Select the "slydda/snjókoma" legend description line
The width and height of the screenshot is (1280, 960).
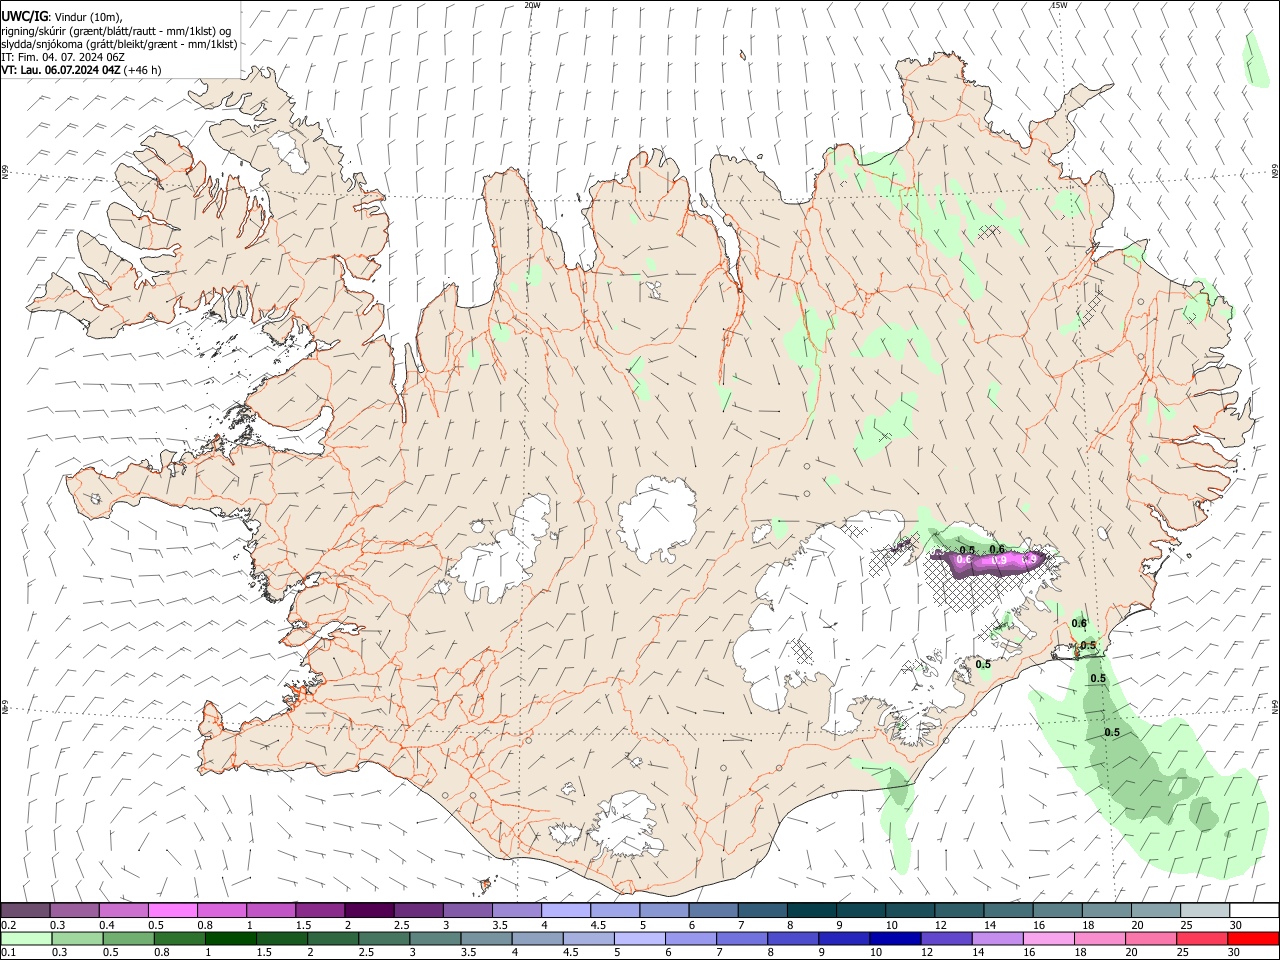pyautogui.click(x=119, y=44)
